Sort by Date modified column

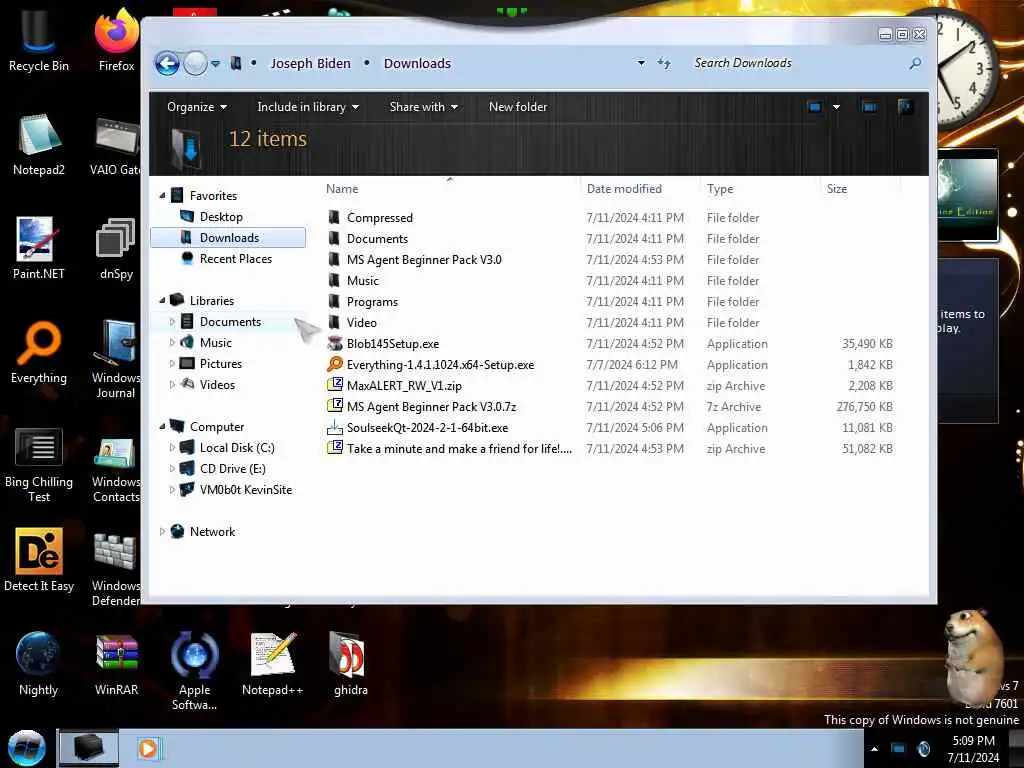(x=640, y=189)
